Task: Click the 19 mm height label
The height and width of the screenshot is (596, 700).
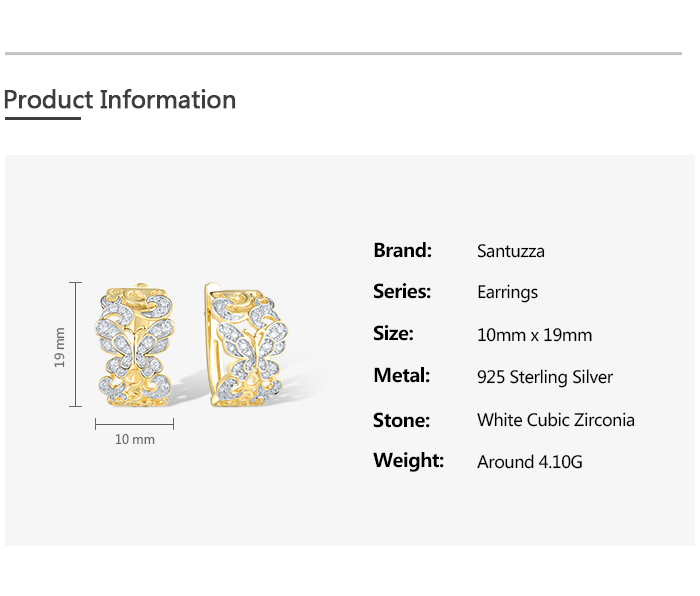Action: [59, 346]
